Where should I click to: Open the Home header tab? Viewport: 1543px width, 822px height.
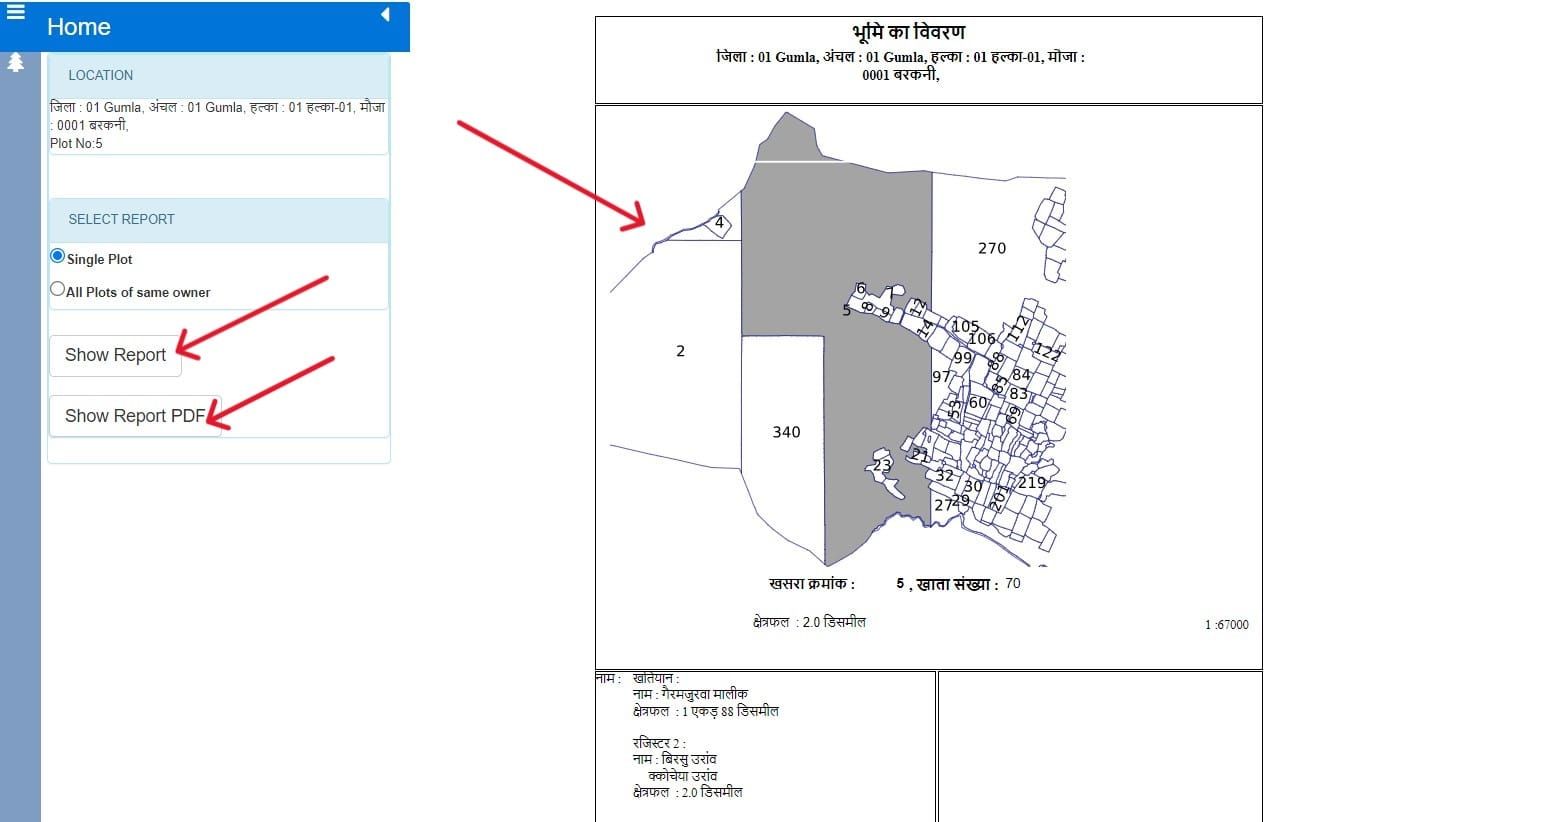pos(79,27)
